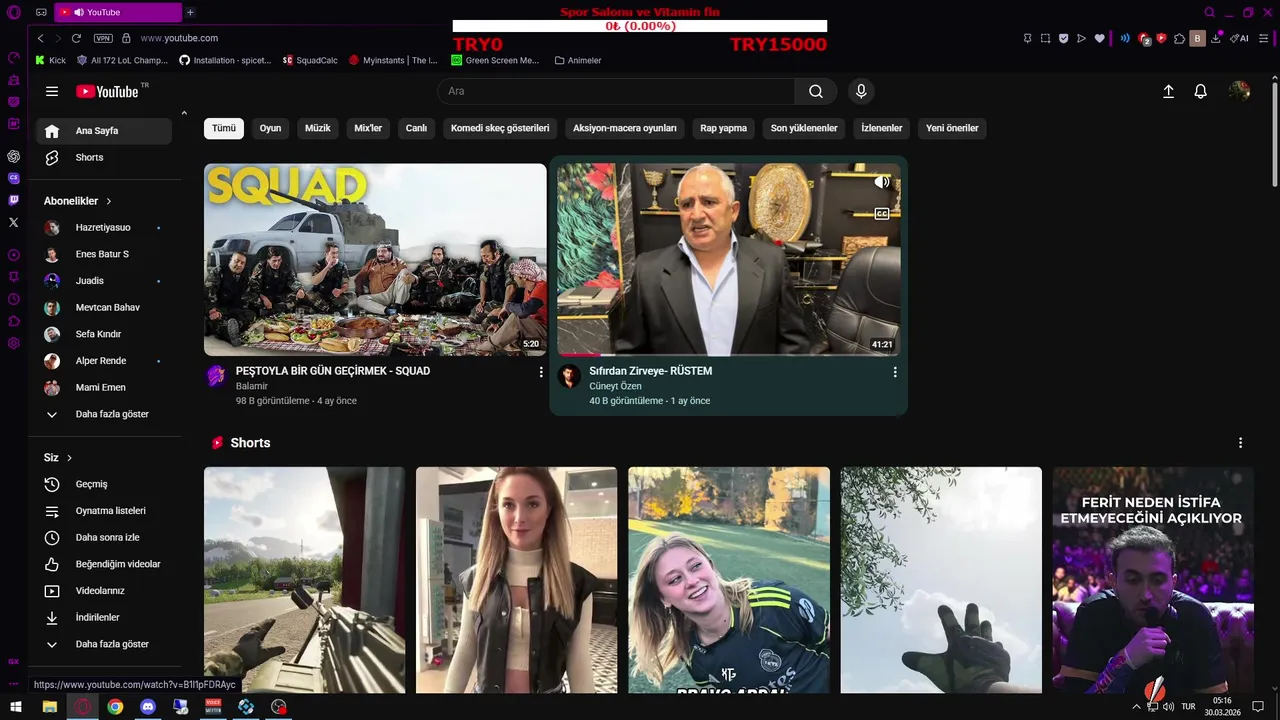This screenshot has width=1280, height=720.
Task: Toggle captions on RÜSTEM video preview
Action: [881, 213]
